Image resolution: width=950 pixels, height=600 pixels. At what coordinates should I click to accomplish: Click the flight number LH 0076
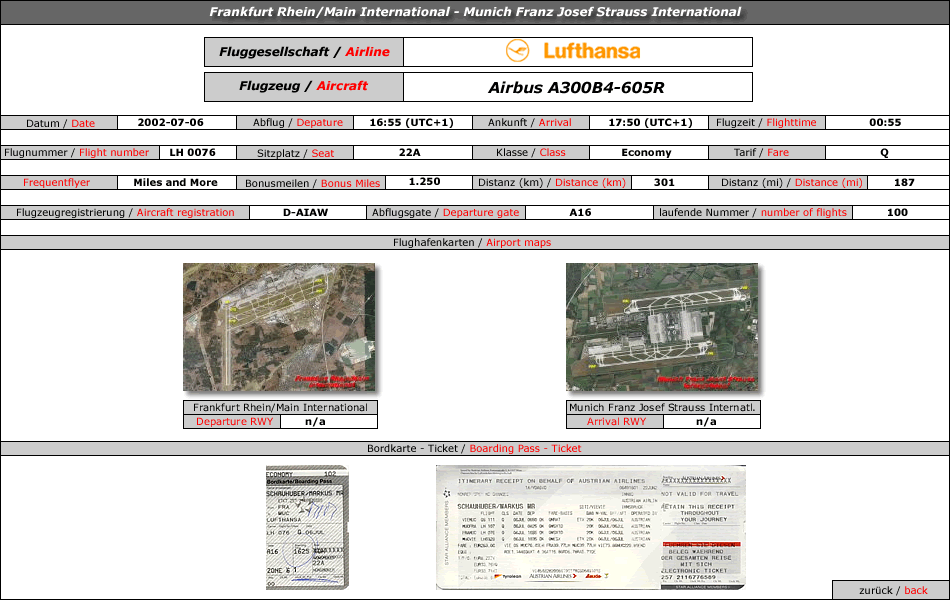point(192,153)
